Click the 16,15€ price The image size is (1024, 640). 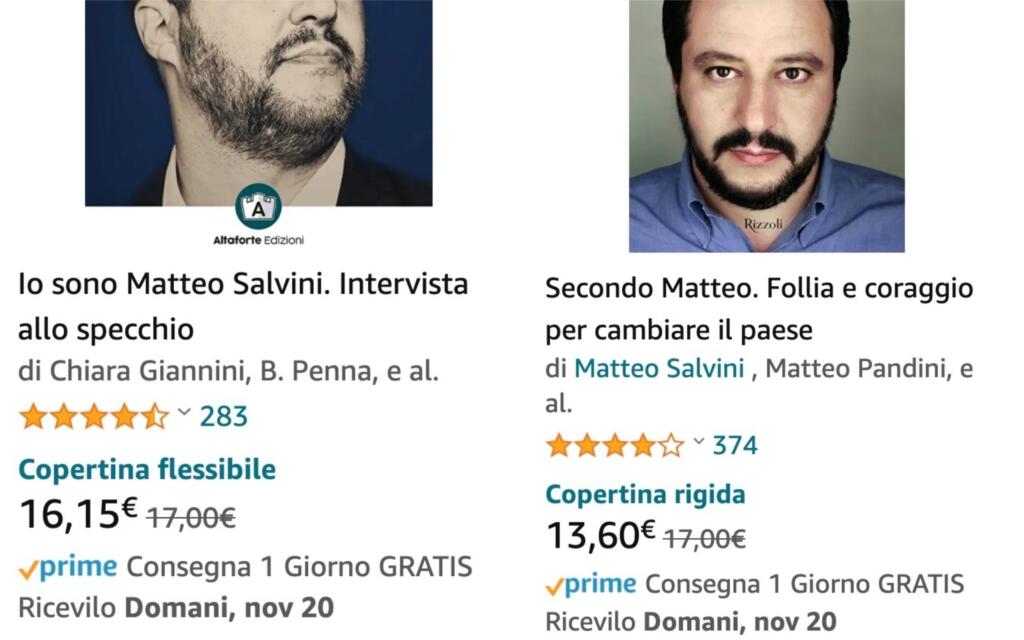click(x=78, y=513)
